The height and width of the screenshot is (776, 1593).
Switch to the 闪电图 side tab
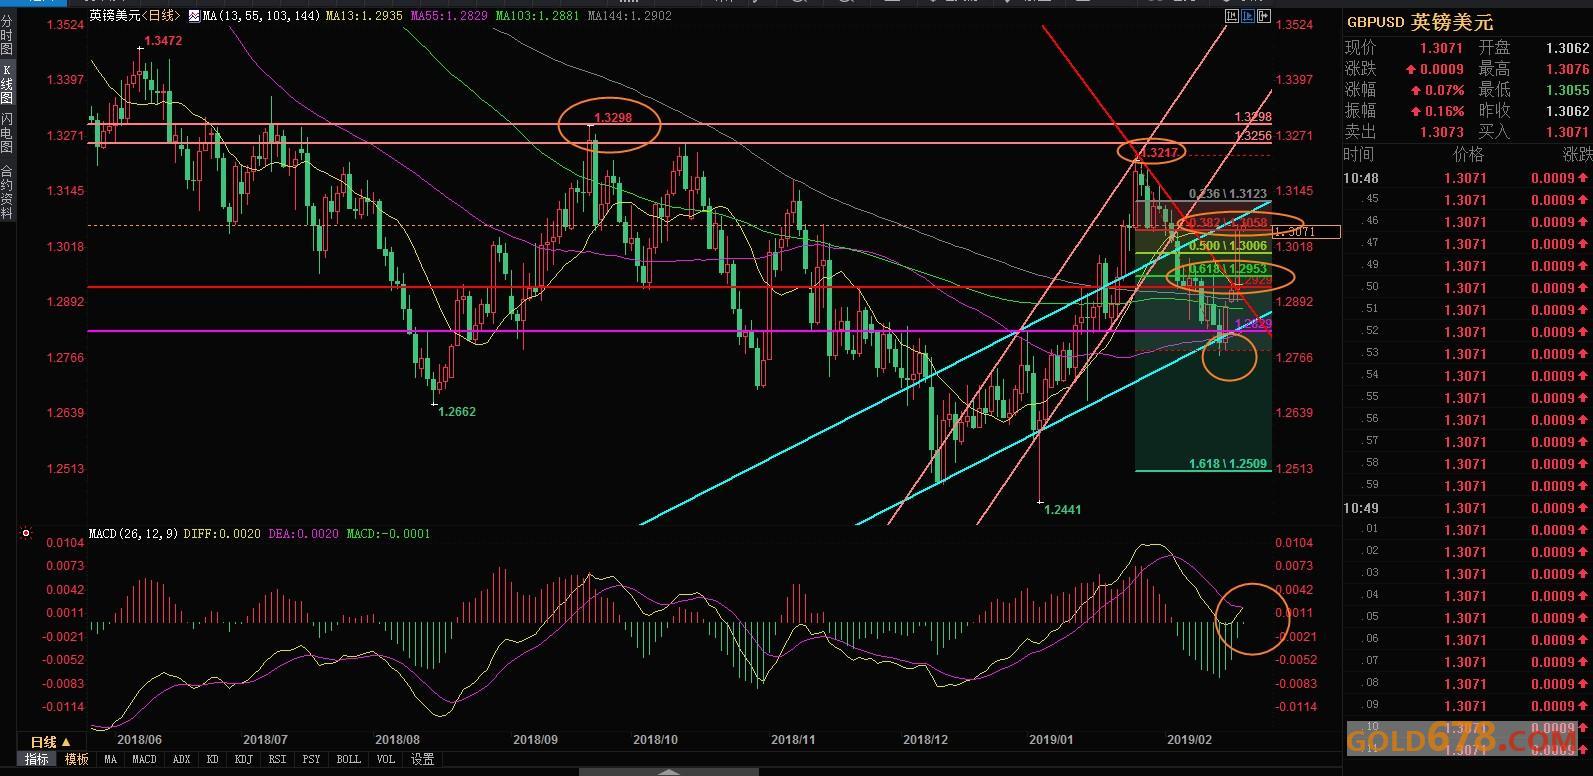click(7, 133)
